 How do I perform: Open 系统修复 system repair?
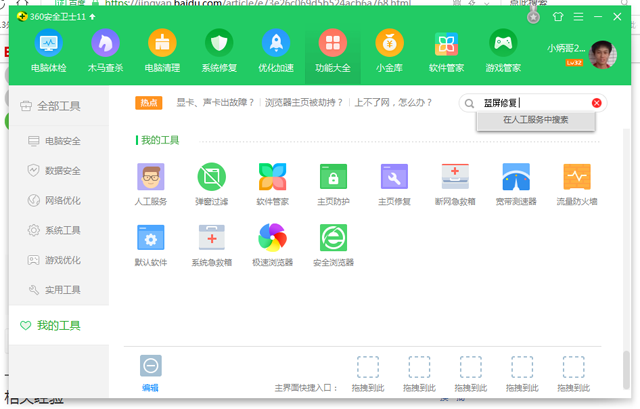point(219,51)
